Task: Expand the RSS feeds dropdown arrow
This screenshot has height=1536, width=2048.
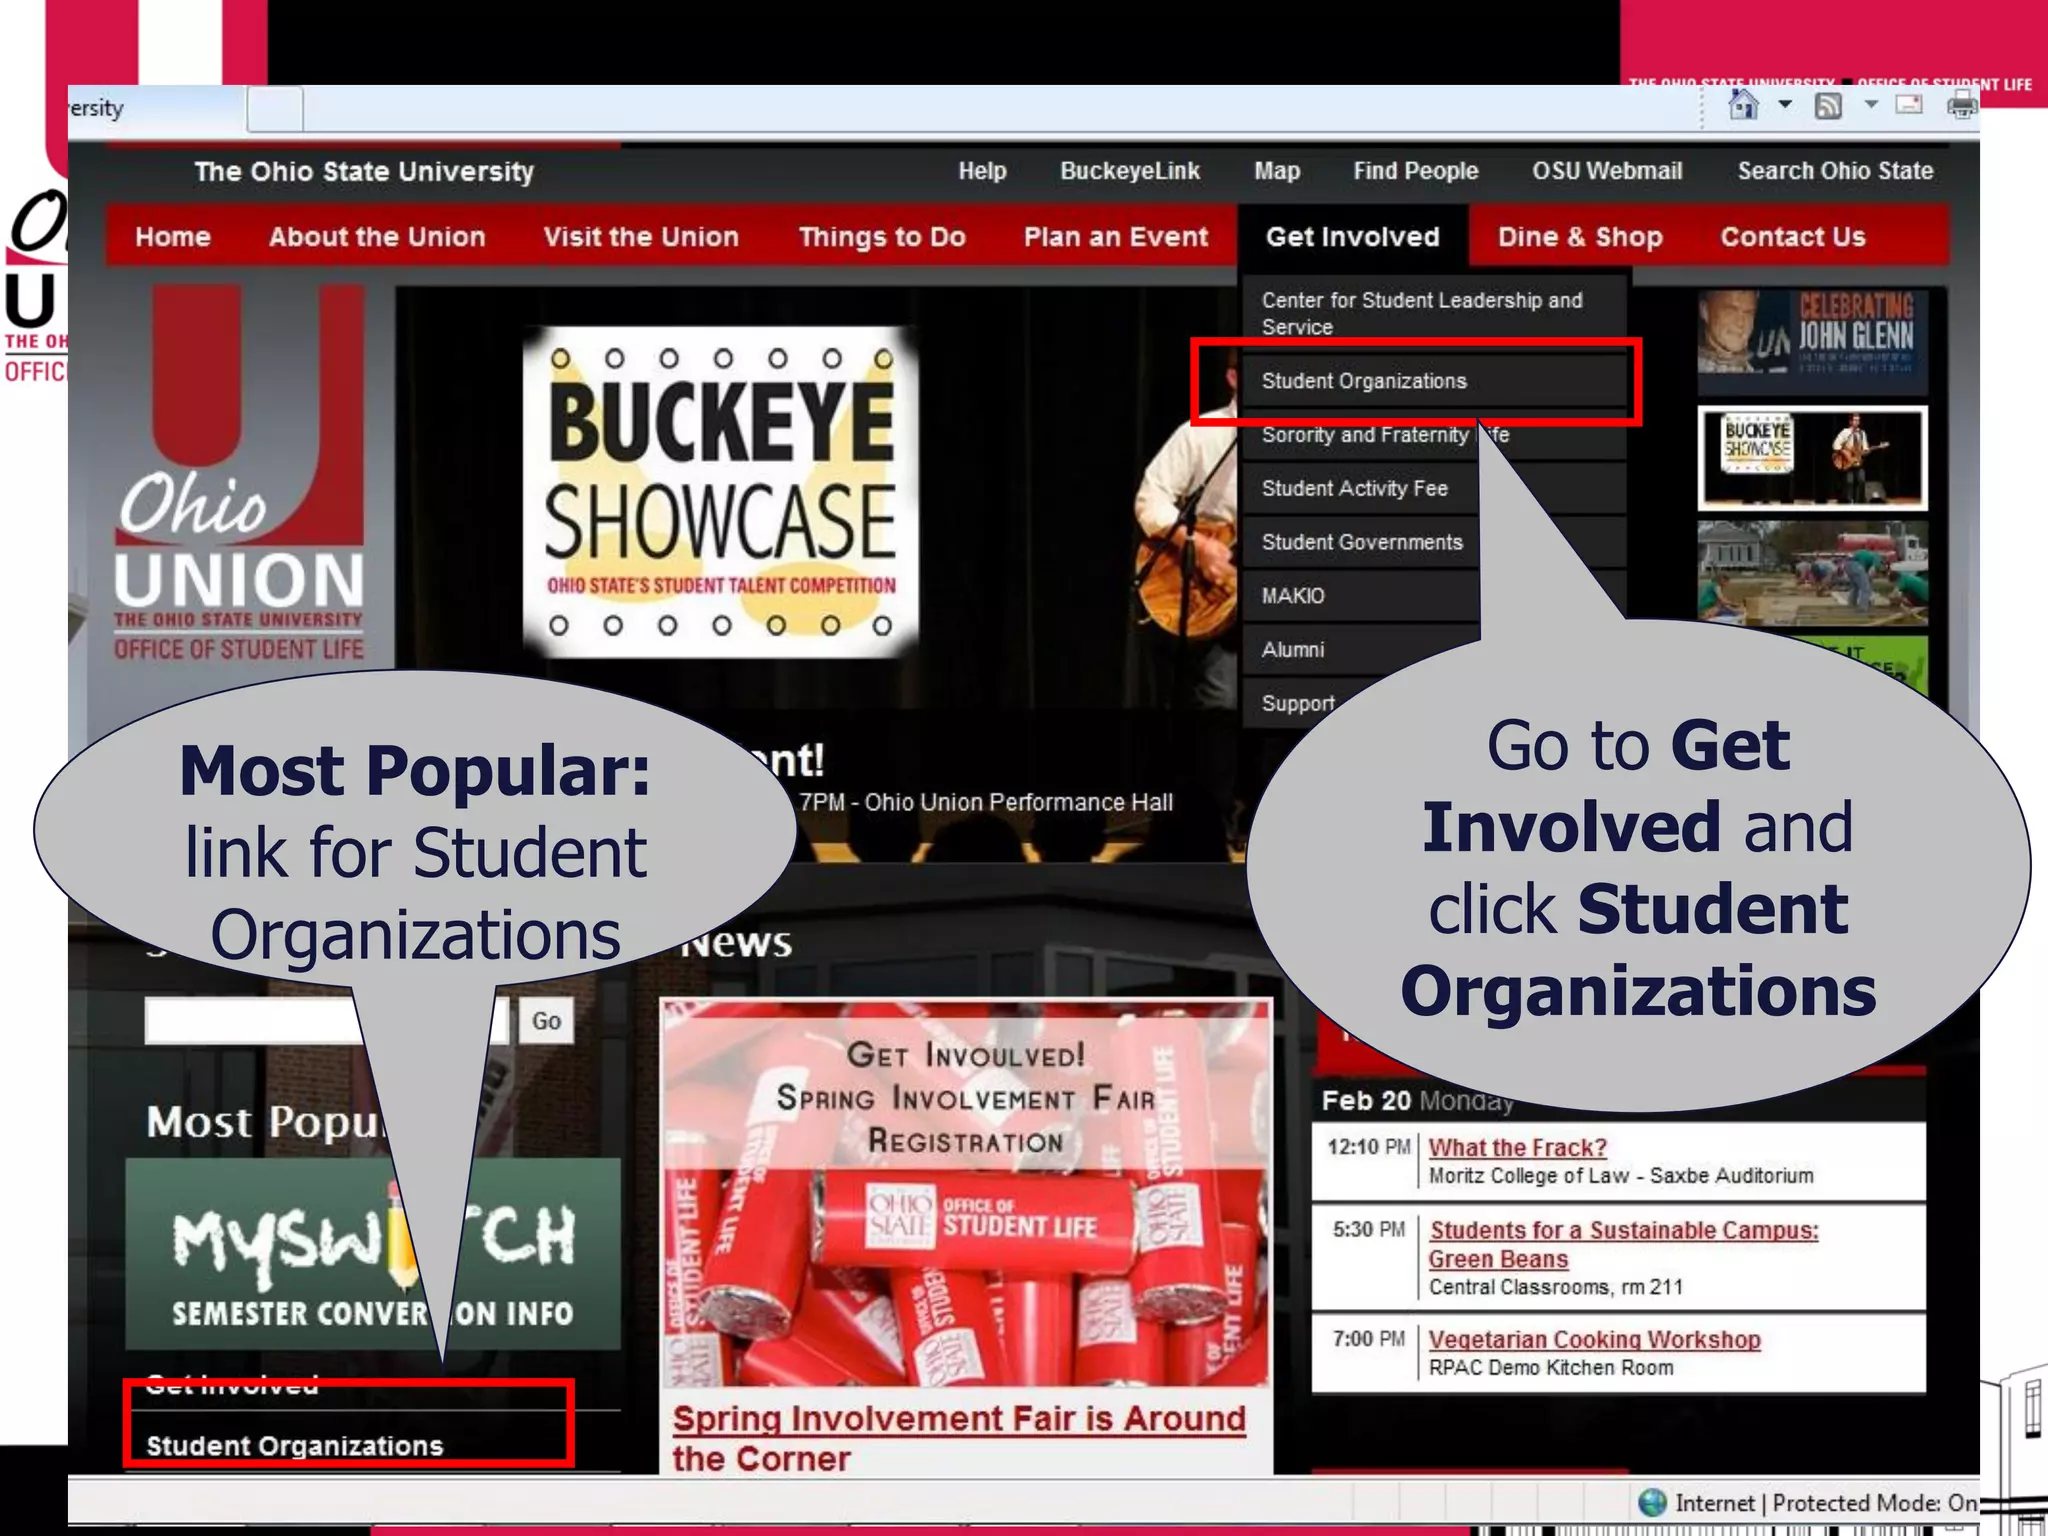Action: [x=1871, y=104]
